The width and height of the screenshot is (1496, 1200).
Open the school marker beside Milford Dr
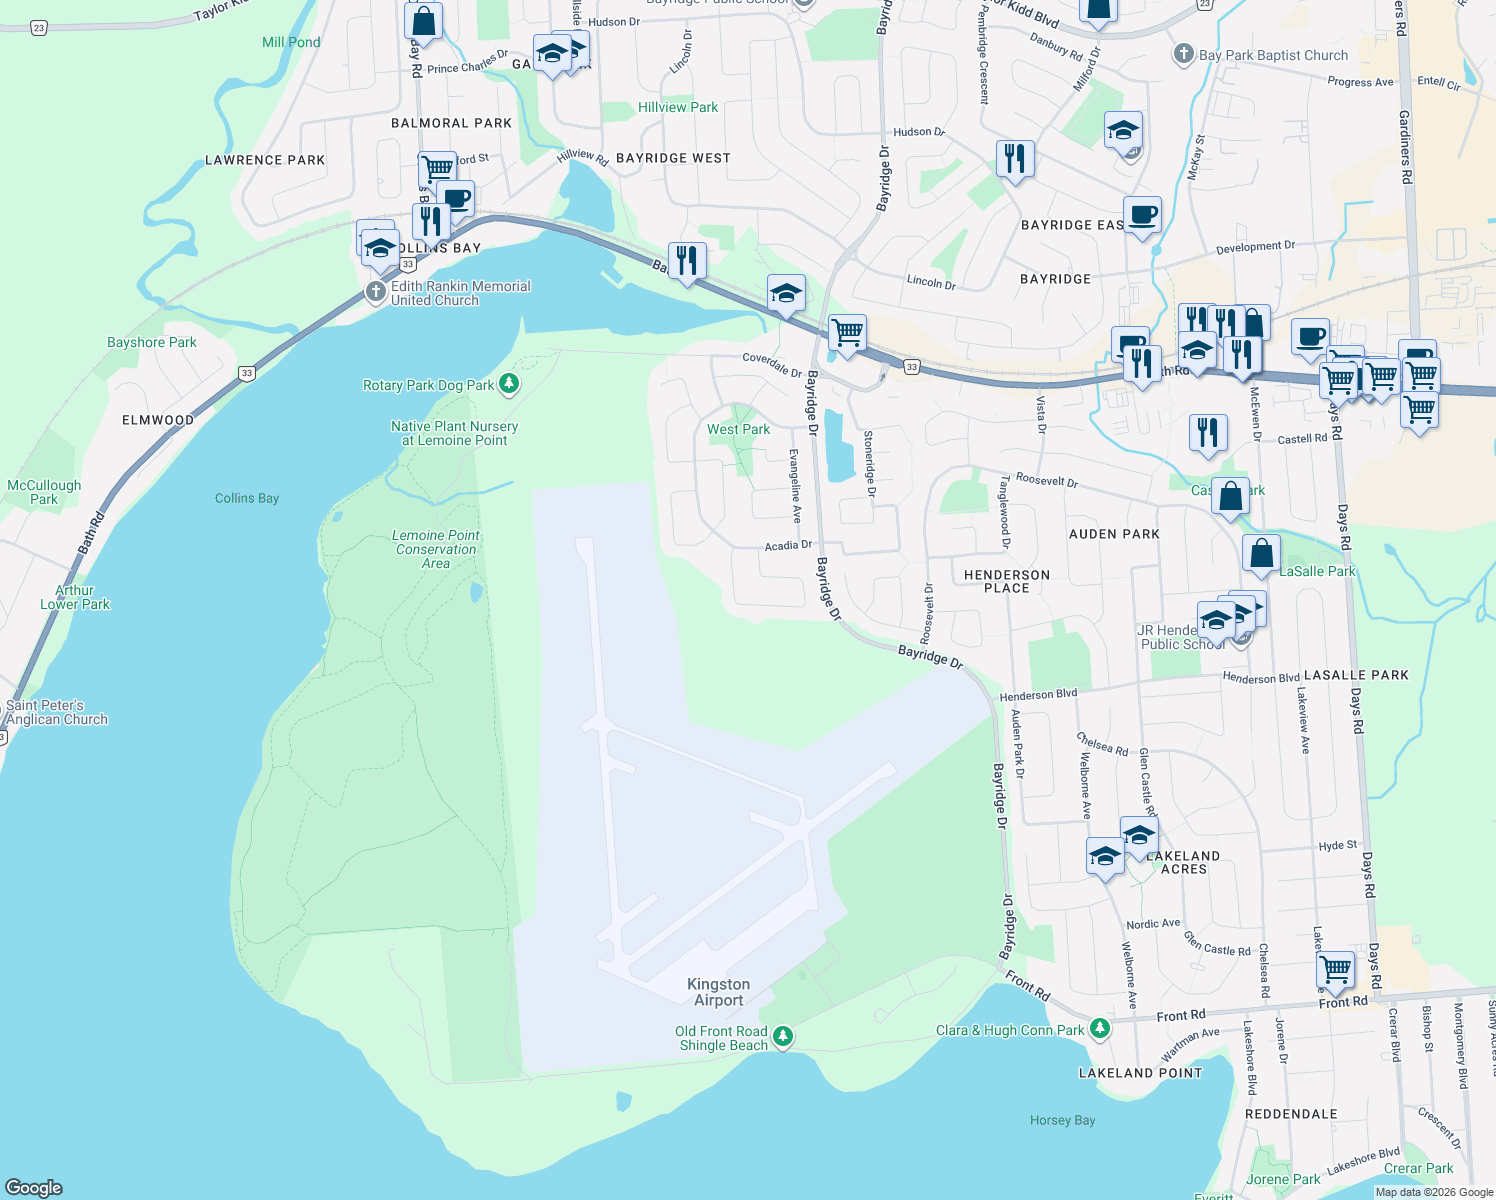(1123, 130)
